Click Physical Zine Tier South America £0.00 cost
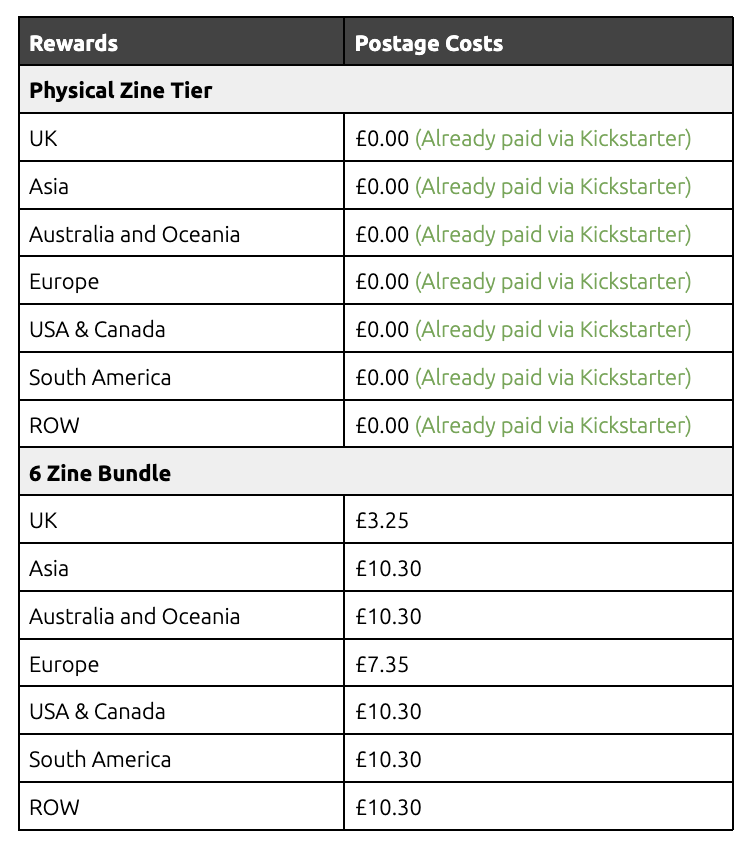754x848 pixels. click(x=382, y=377)
